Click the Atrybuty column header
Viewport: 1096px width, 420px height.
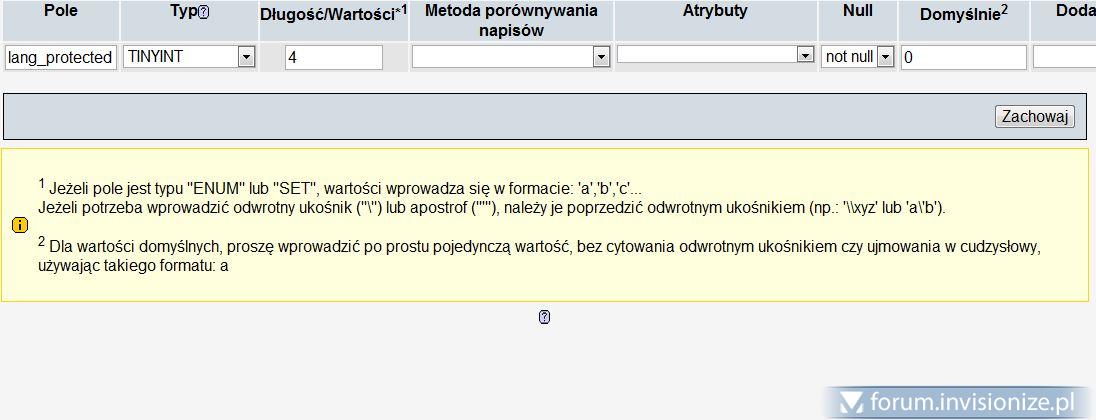pyautogui.click(x=715, y=11)
